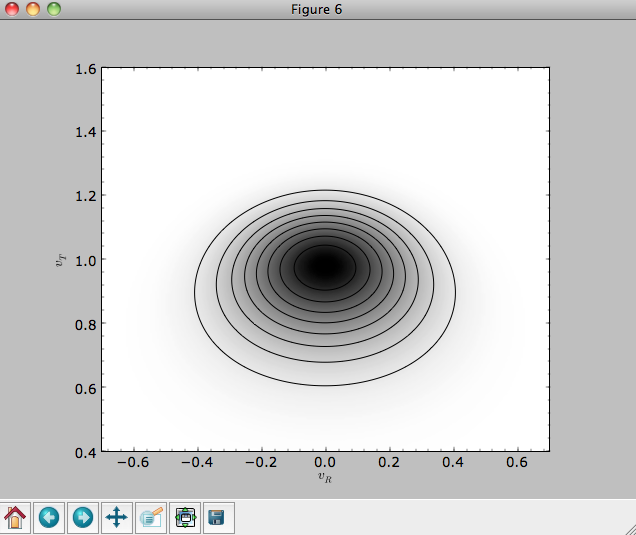Image resolution: width=636 pixels, height=535 pixels.
Task: Click the −0.6 x-axis tick label
Action: pyautogui.click(x=133, y=462)
